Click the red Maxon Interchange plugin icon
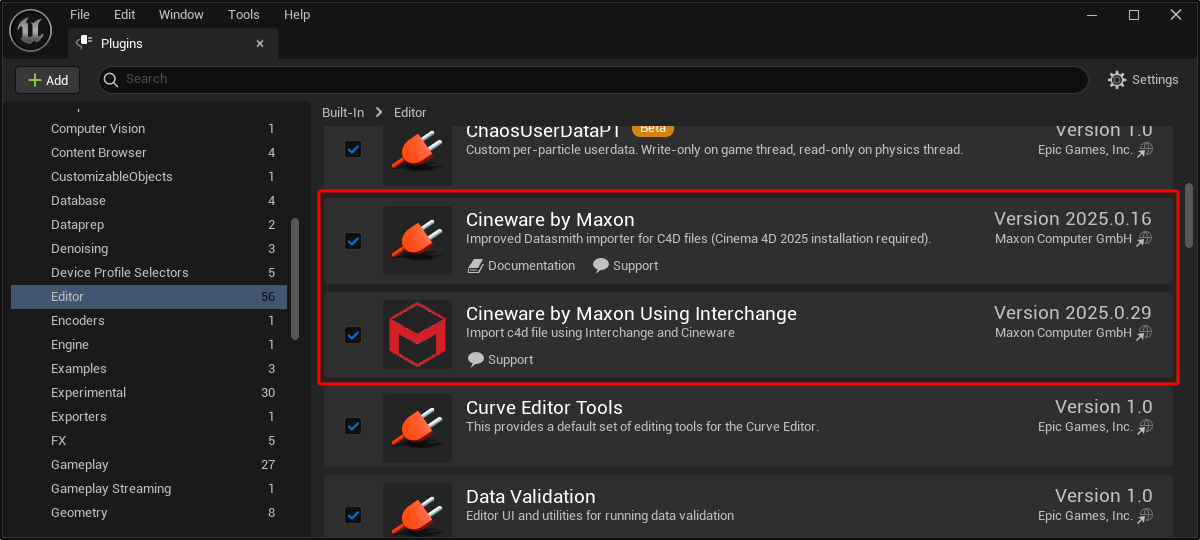This screenshot has width=1200, height=540. click(x=417, y=335)
